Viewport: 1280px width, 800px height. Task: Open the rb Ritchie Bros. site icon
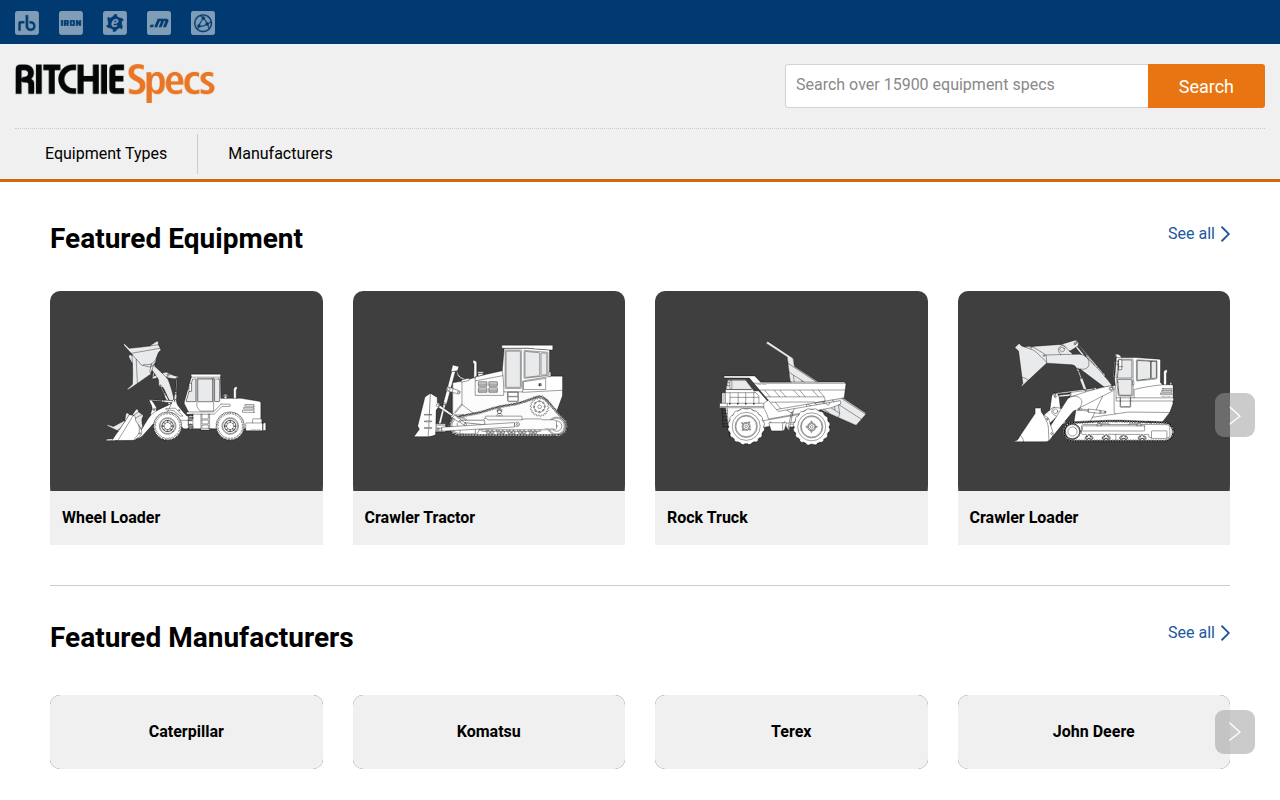pyautogui.click(x=27, y=22)
